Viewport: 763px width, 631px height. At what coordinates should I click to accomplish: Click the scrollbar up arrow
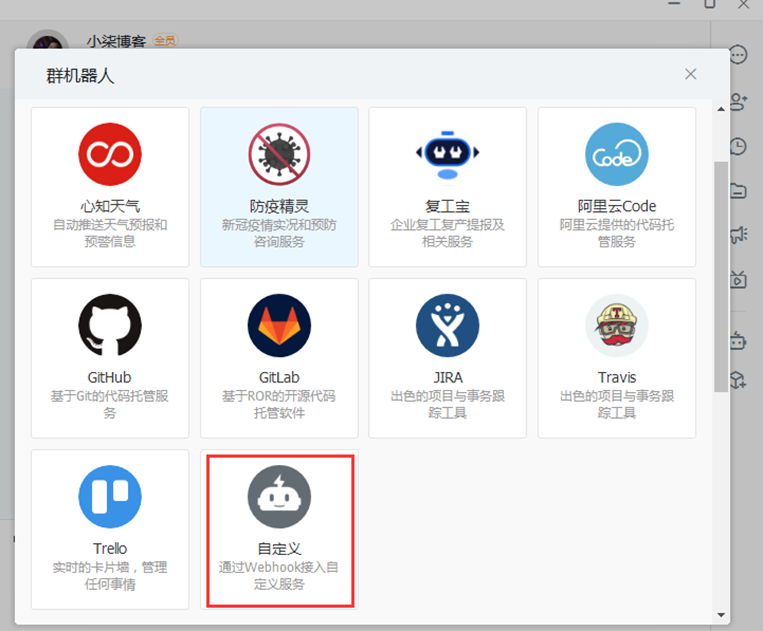tap(721, 109)
